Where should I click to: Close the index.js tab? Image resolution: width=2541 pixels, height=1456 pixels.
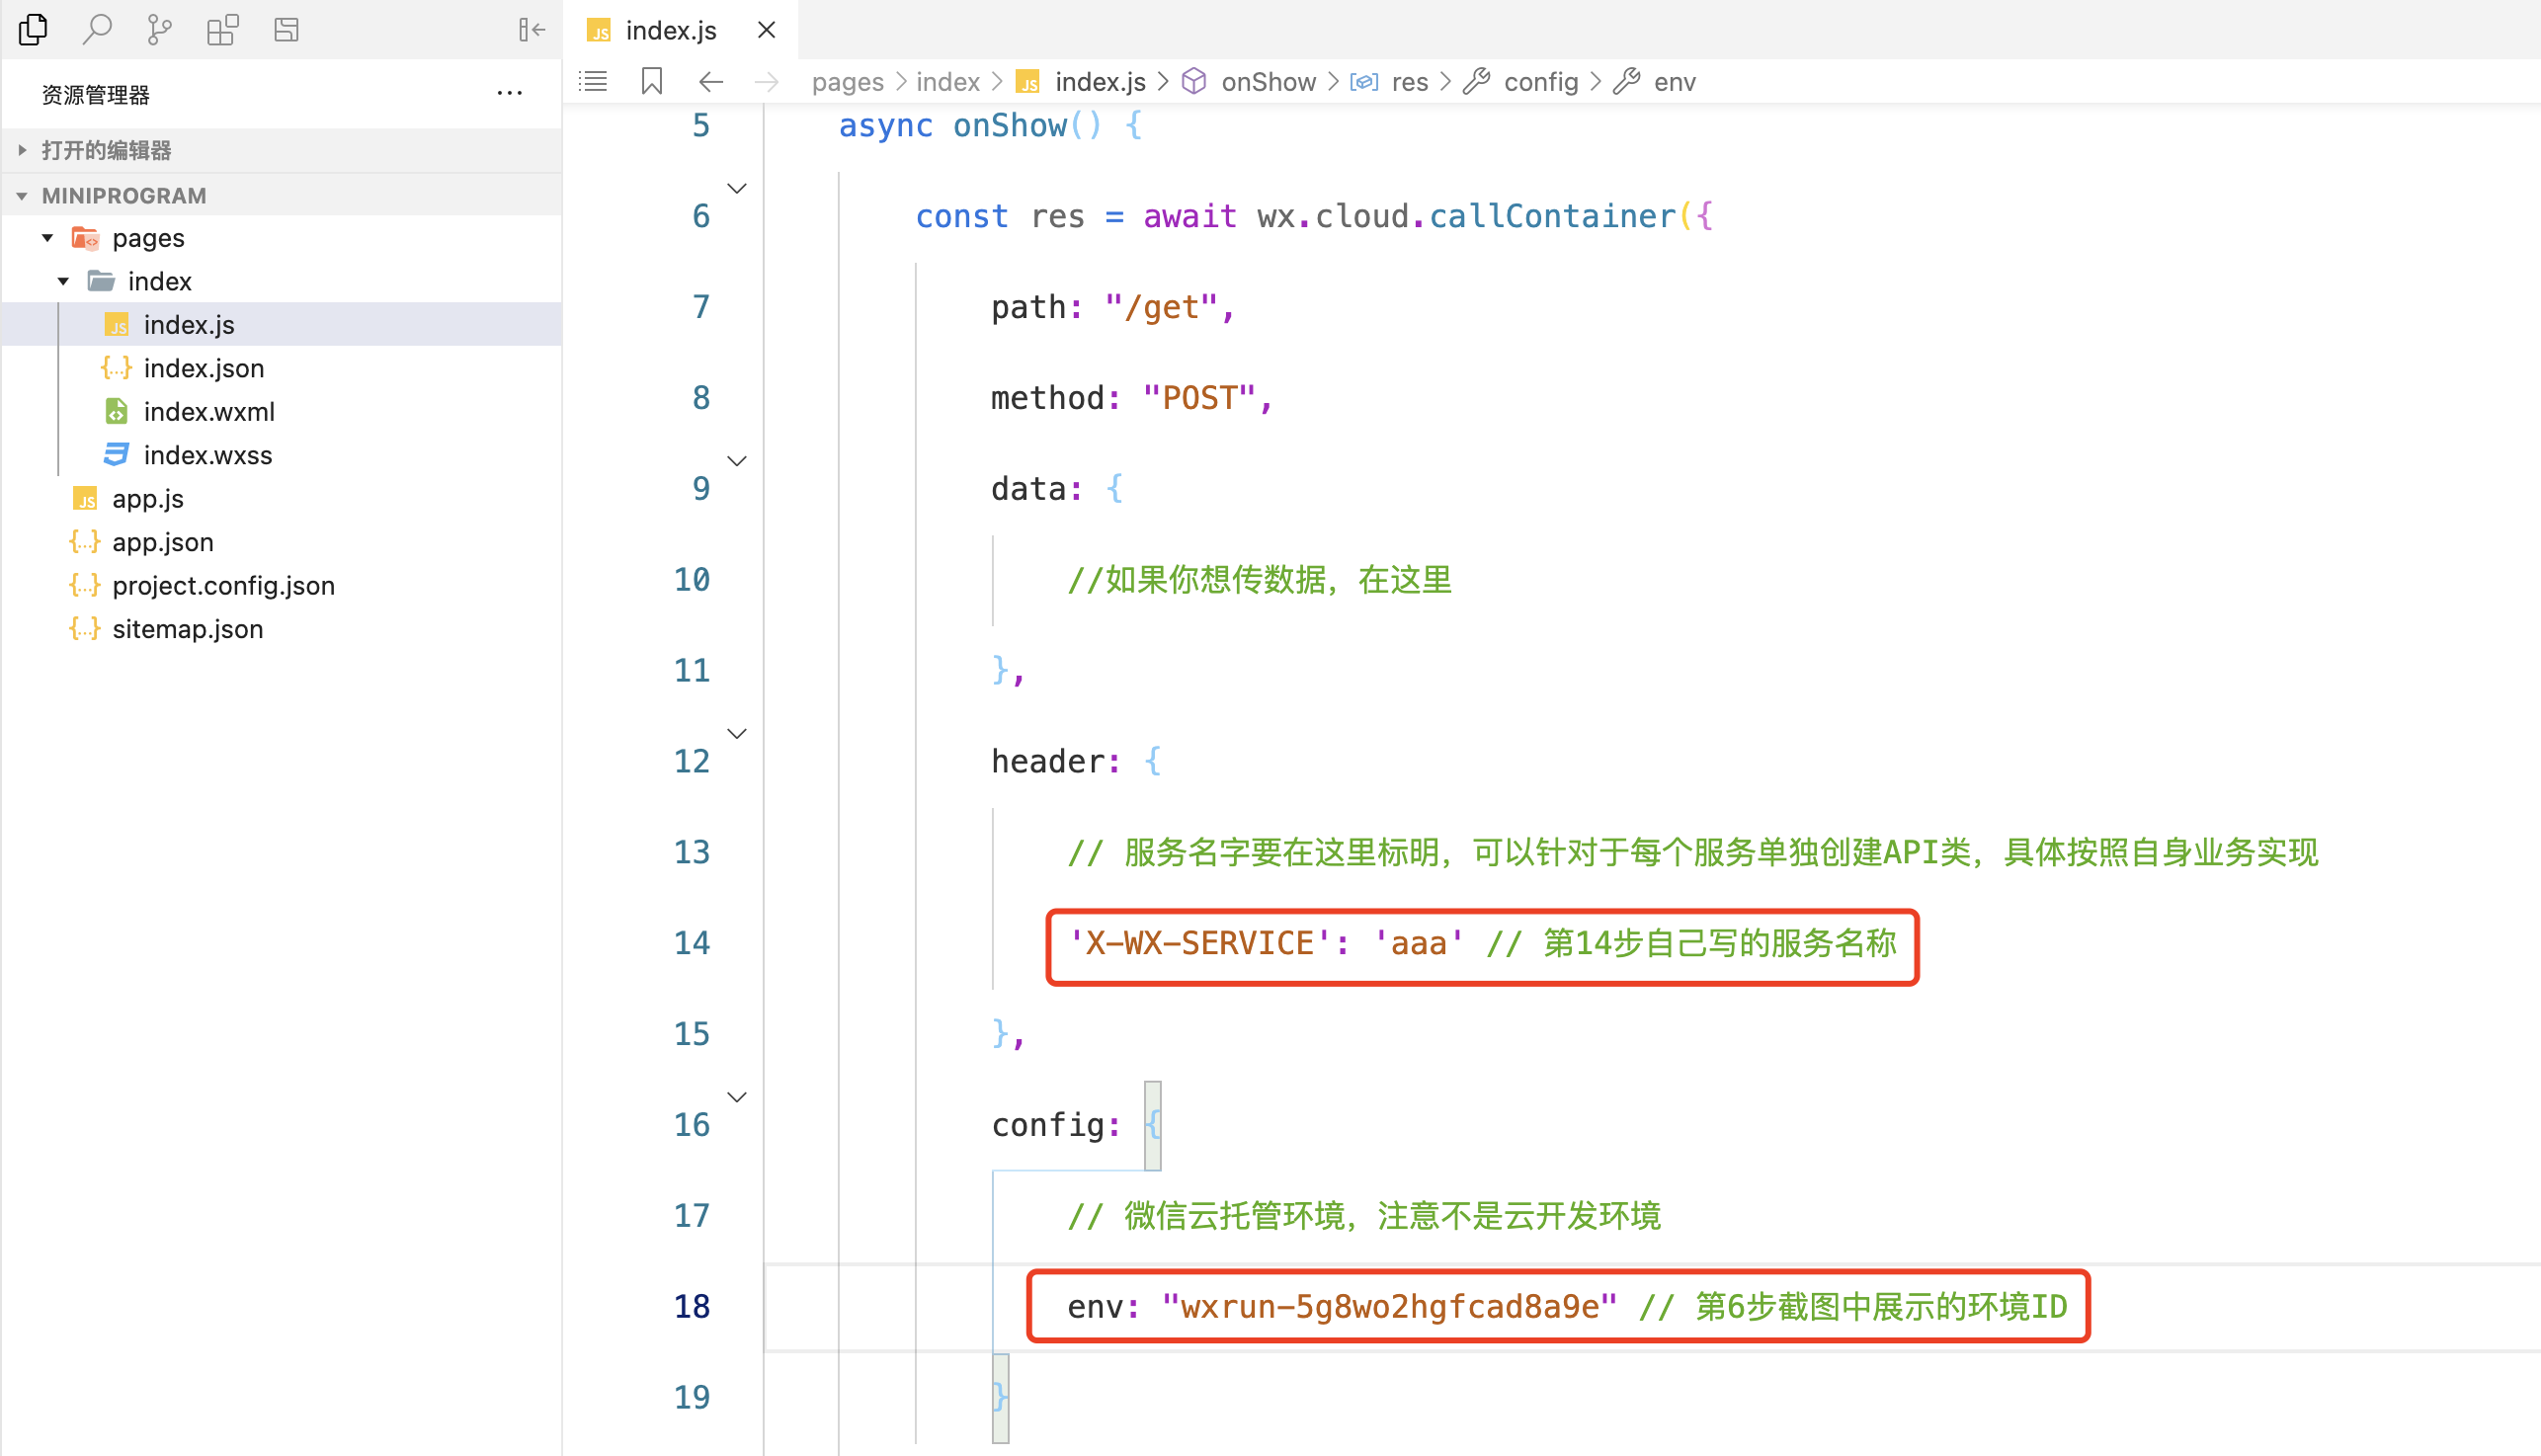pyautogui.click(x=766, y=30)
